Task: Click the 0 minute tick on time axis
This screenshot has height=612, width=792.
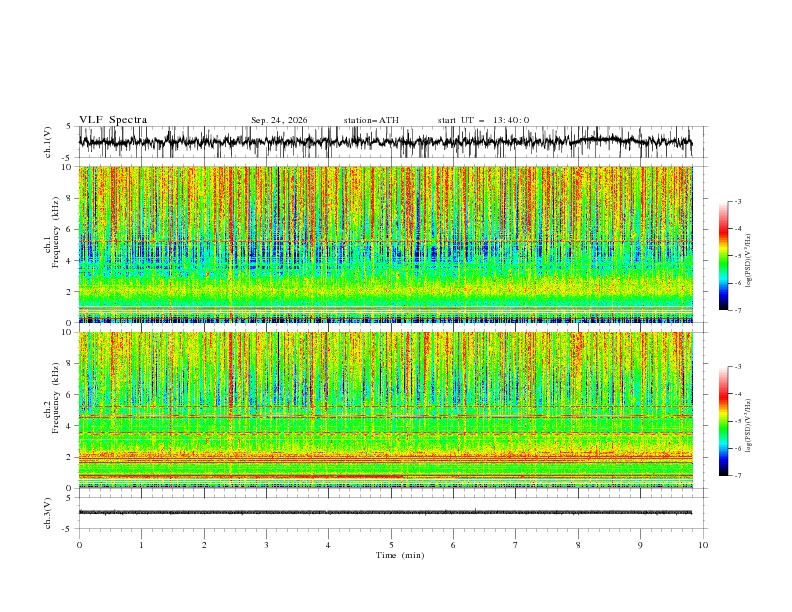Action: pyautogui.click(x=79, y=545)
